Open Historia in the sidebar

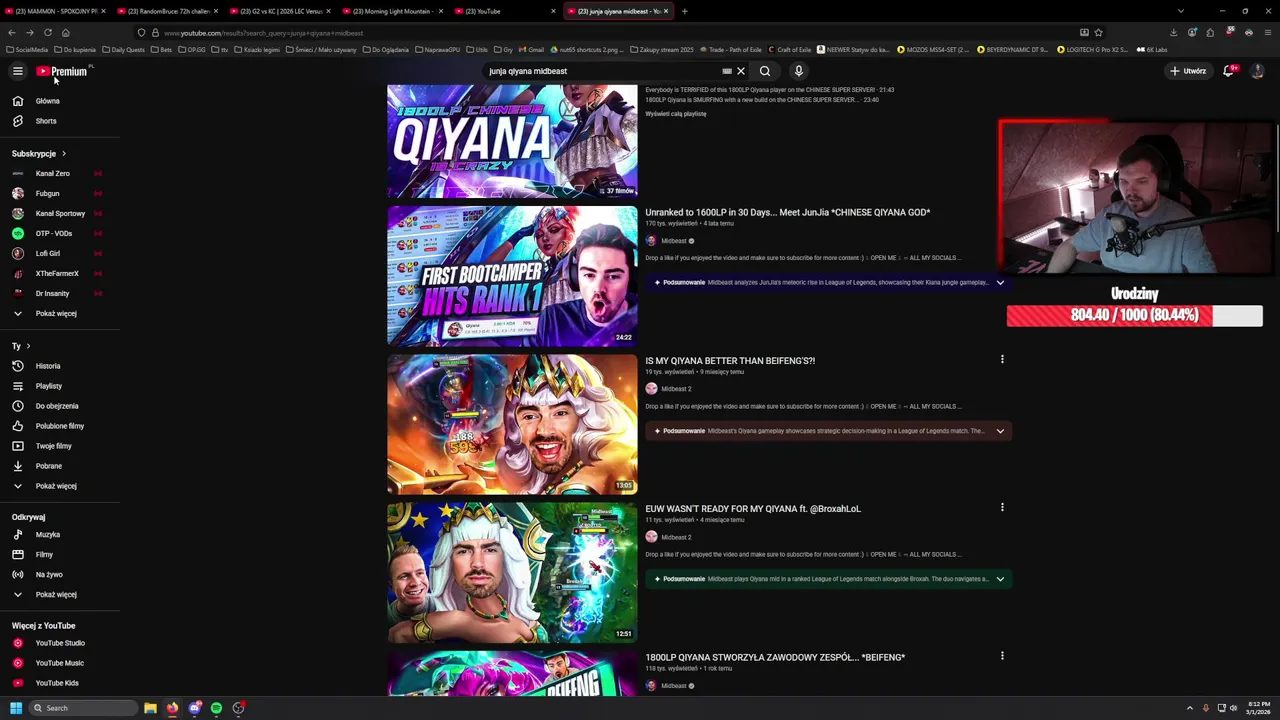[48, 366]
